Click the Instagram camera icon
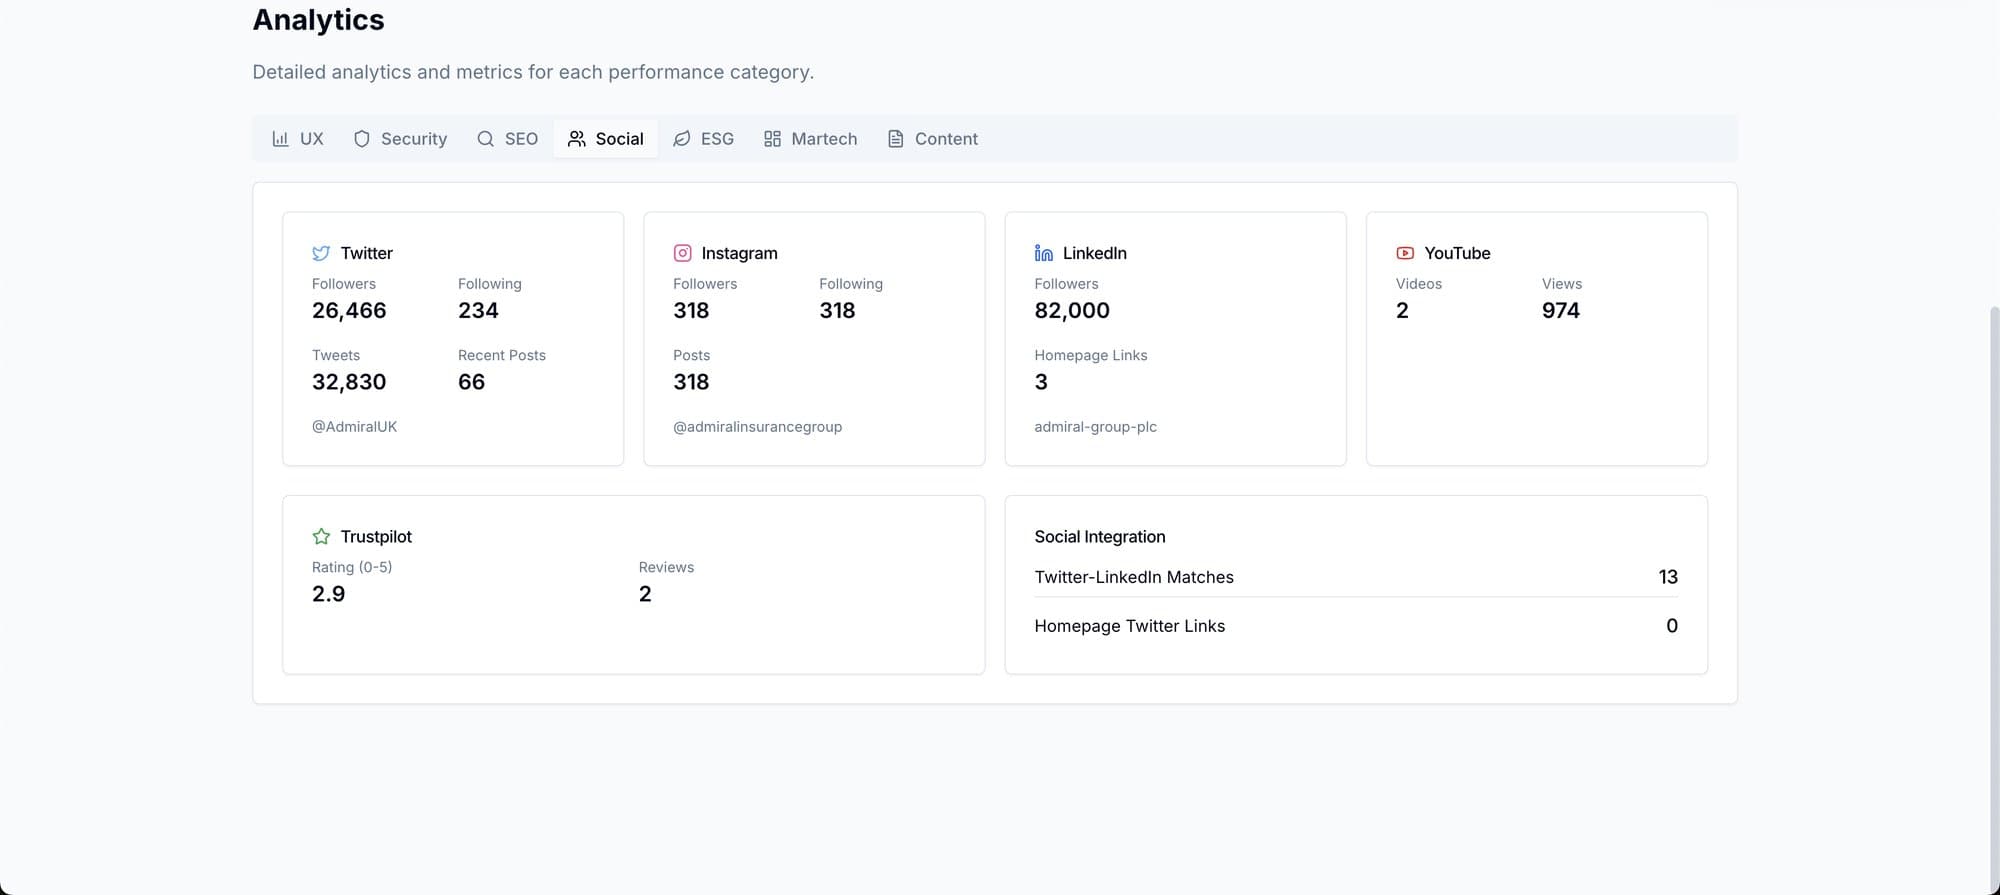Viewport: 2000px width, 895px height. (682, 253)
